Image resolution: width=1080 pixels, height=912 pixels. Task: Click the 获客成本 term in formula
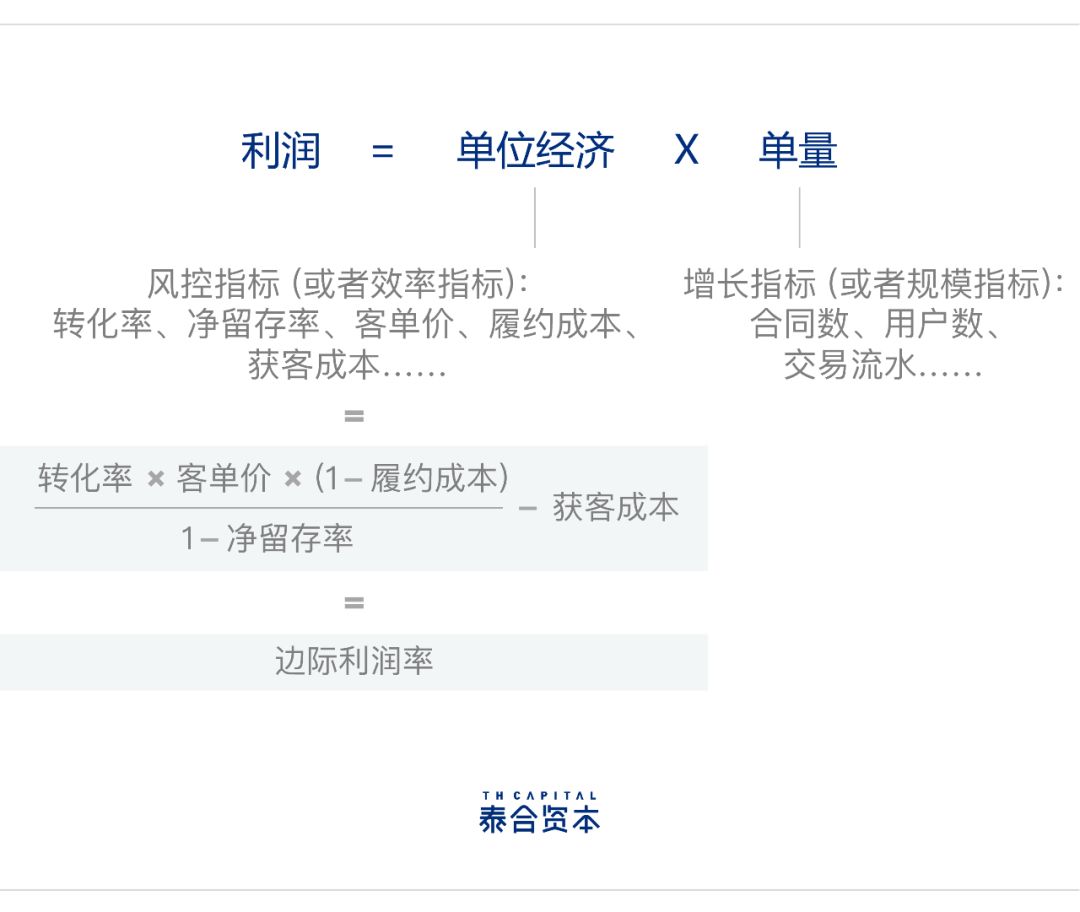[616, 508]
